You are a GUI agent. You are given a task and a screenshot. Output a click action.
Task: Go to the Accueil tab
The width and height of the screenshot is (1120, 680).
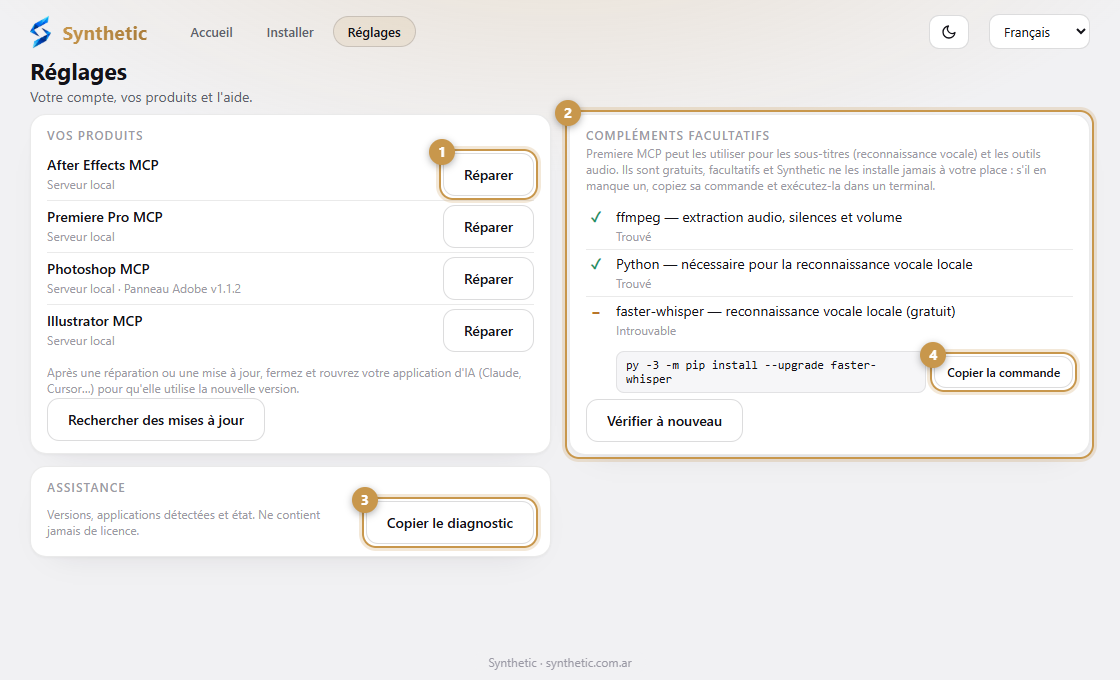(x=211, y=32)
